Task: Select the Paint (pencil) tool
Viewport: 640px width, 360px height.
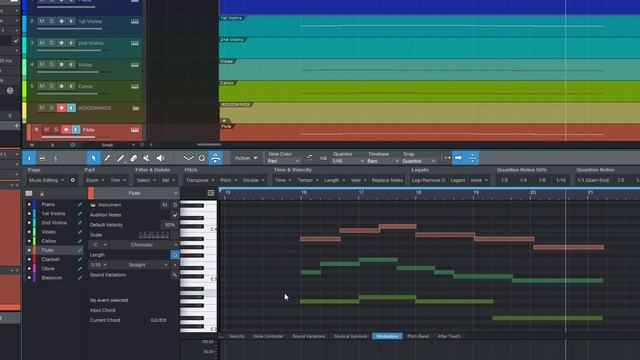Action: pos(107,158)
